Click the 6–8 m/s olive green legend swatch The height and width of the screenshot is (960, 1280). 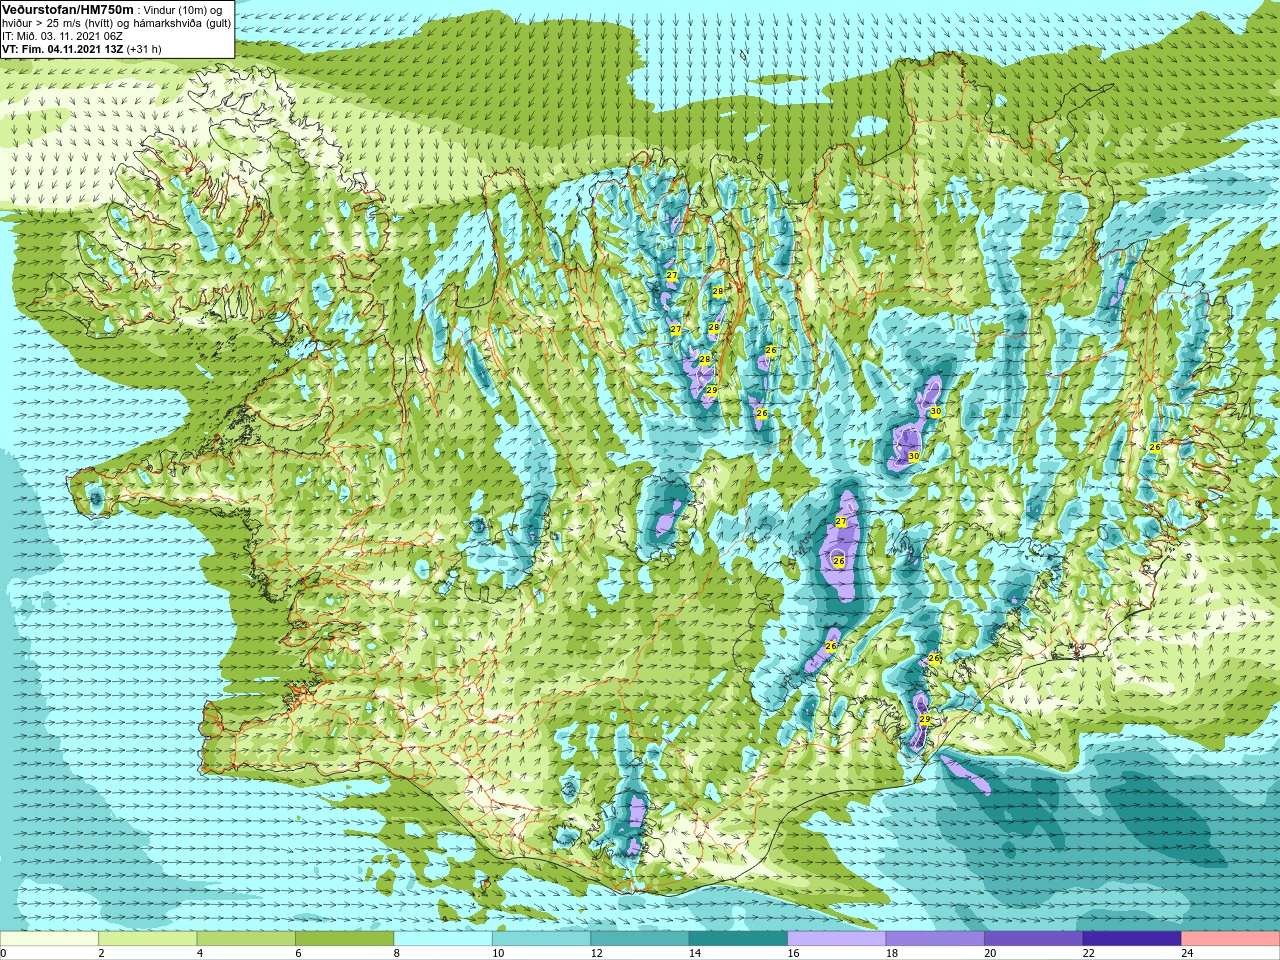[x=345, y=939]
